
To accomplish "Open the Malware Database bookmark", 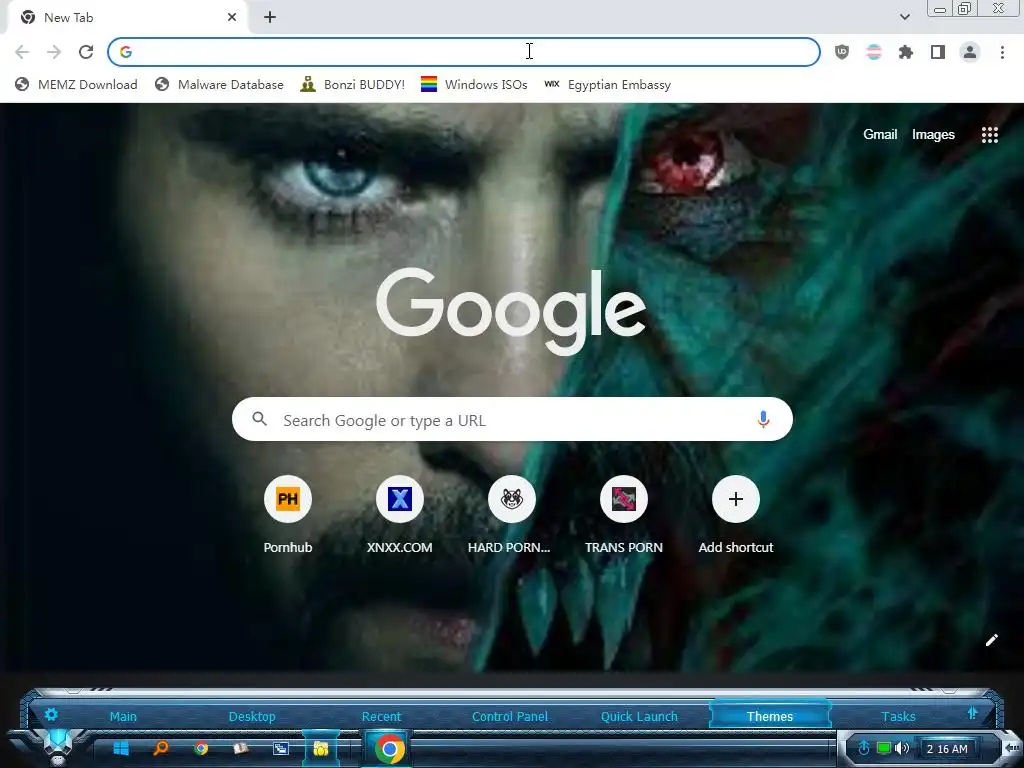I will click(219, 84).
